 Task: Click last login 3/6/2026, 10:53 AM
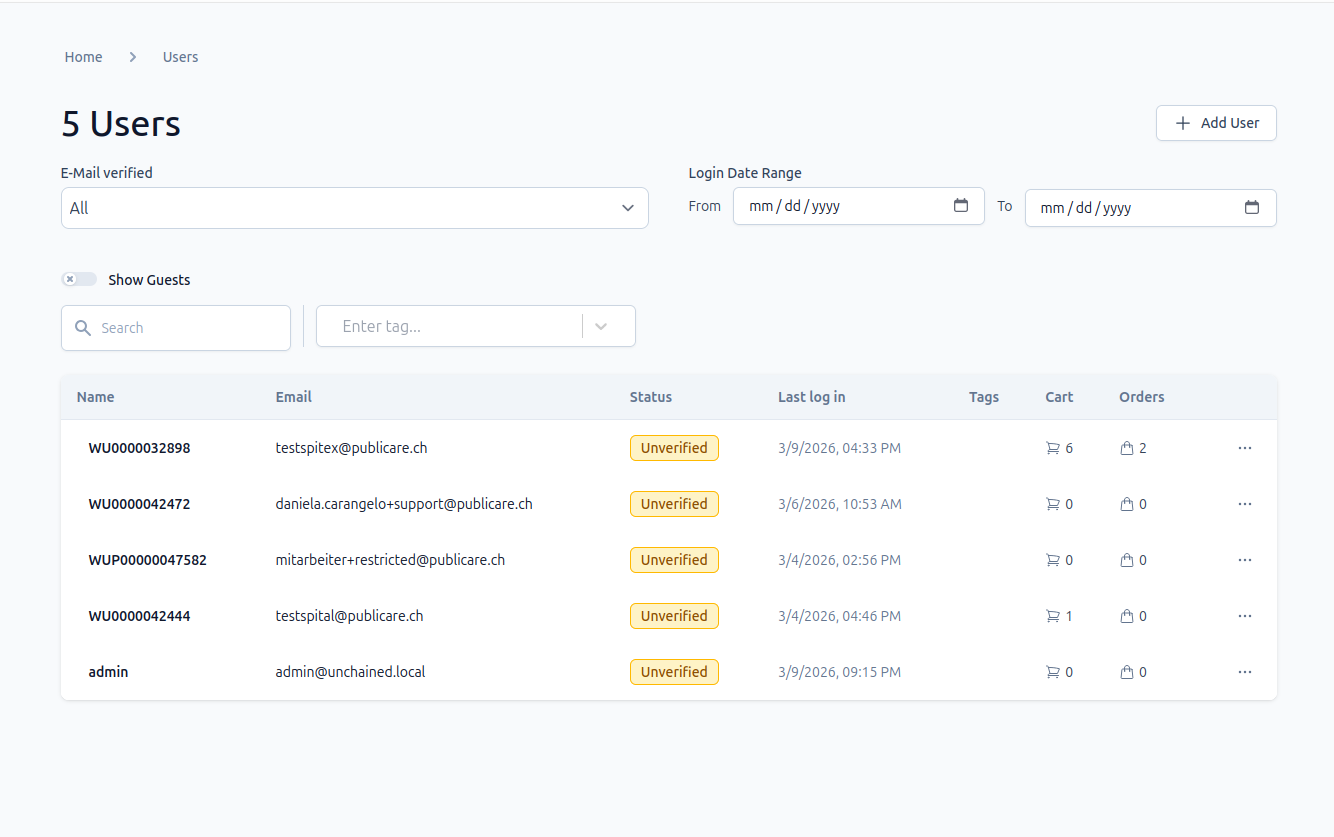pos(840,504)
